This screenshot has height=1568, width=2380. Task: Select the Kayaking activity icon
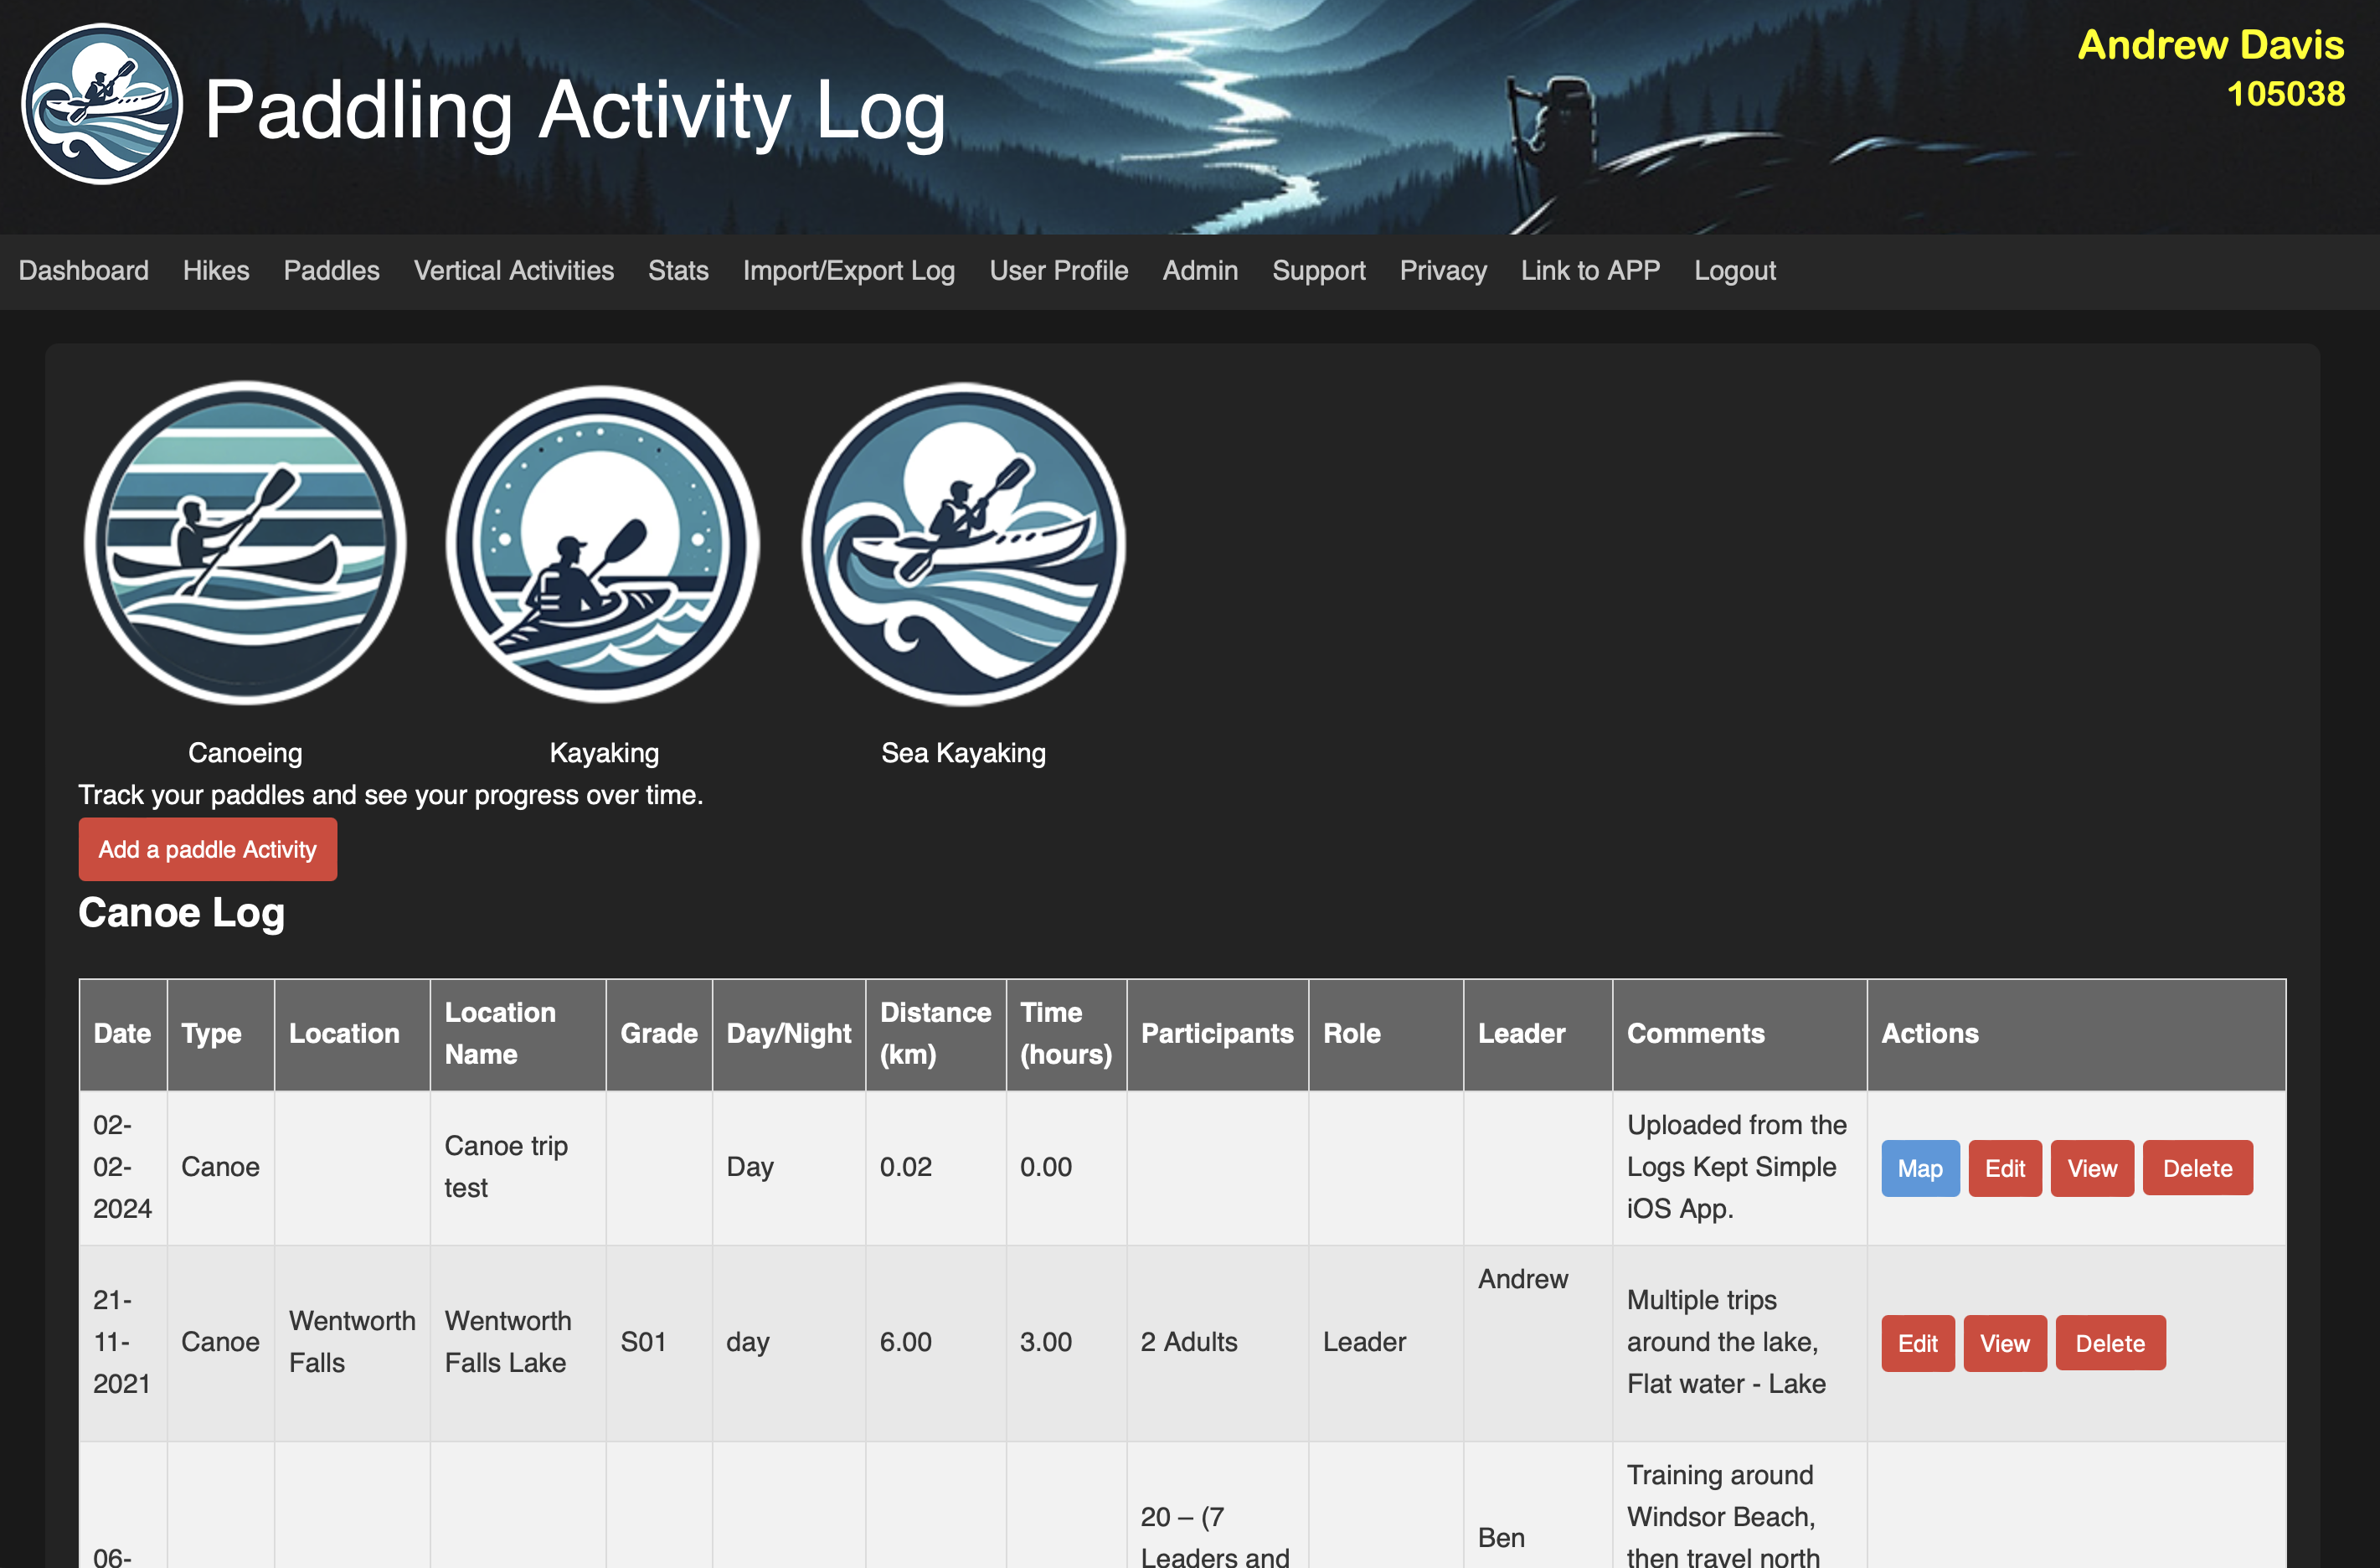(x=603, y=545)
